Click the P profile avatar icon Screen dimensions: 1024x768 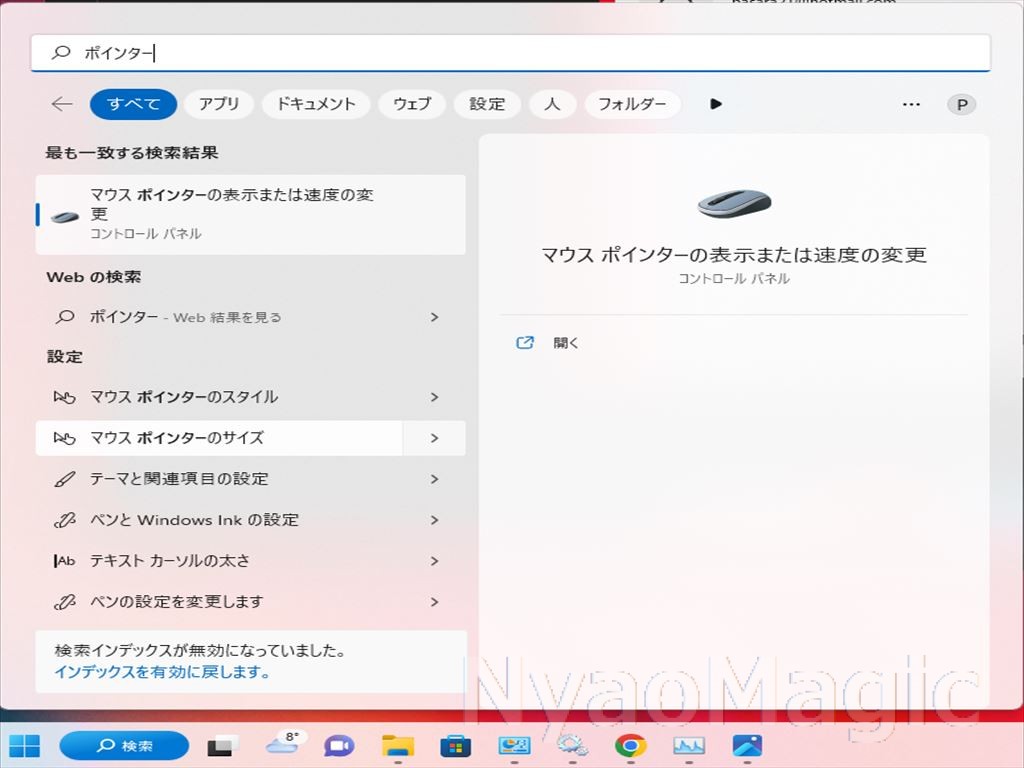coord(961,104)
